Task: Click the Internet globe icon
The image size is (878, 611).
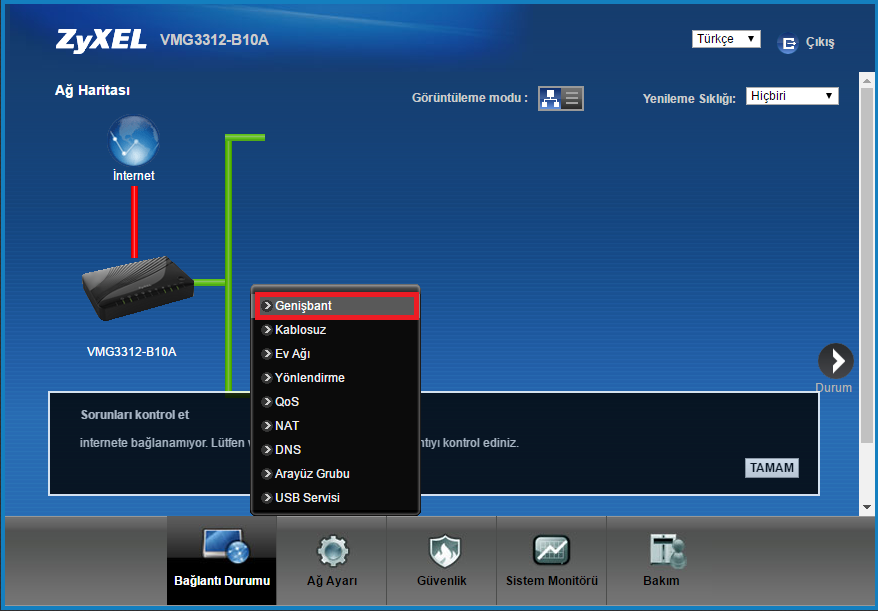Action: pos(133,140)
